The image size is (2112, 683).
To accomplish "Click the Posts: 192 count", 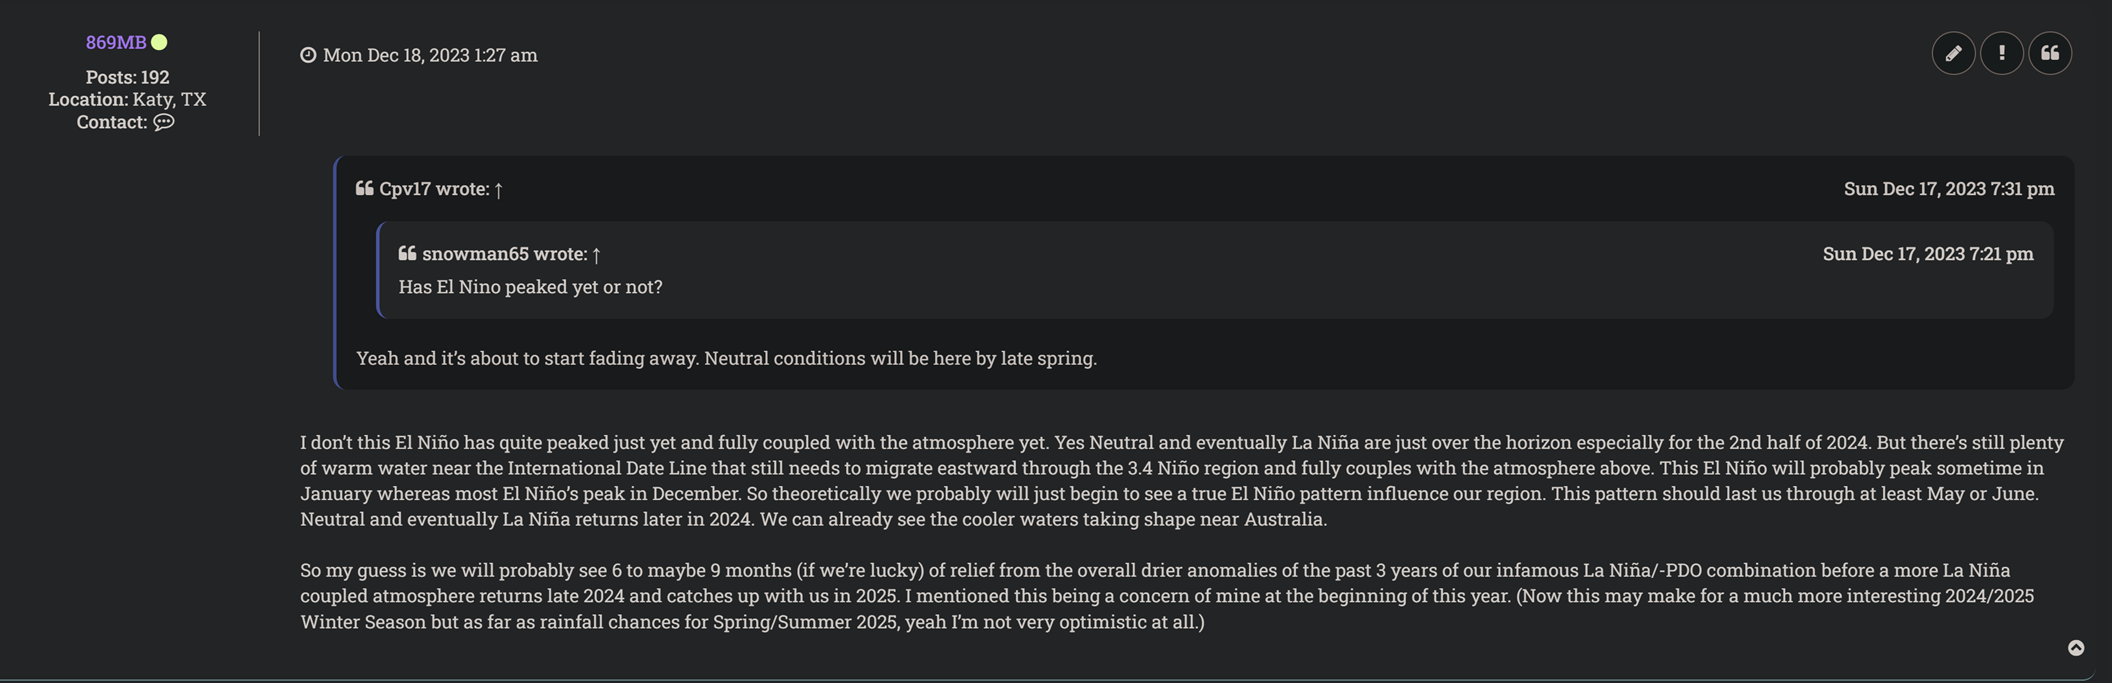I will pyautogui.click(x=127, y=77).
